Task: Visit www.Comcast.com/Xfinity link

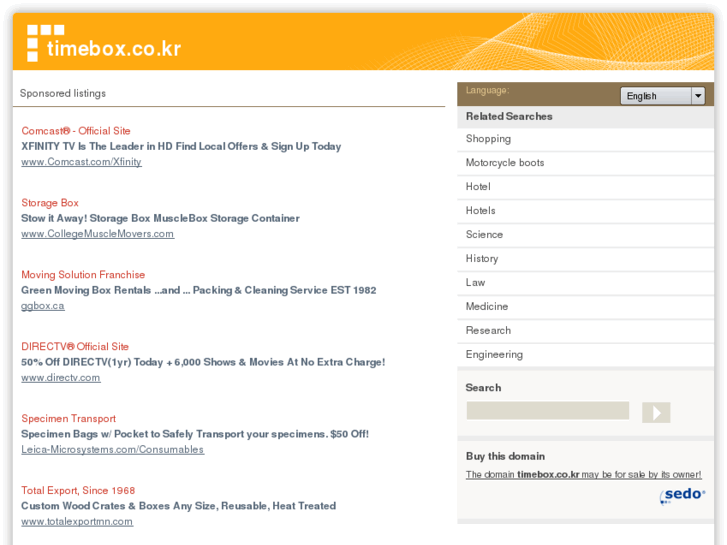Action: [x=81, y=162]
